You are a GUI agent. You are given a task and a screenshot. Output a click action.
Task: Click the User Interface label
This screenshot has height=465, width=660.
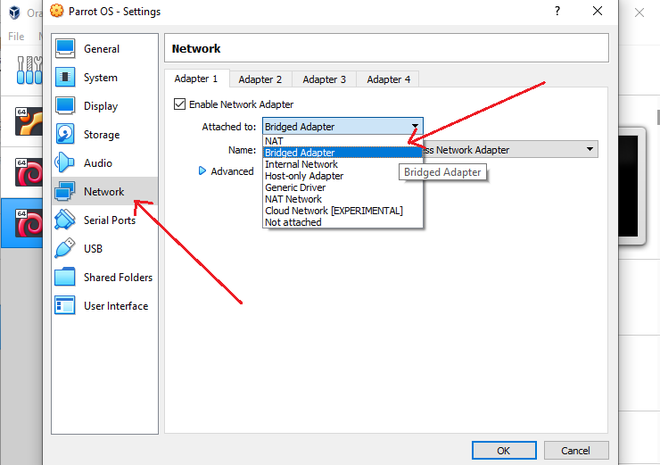click(x=116, y=306)
